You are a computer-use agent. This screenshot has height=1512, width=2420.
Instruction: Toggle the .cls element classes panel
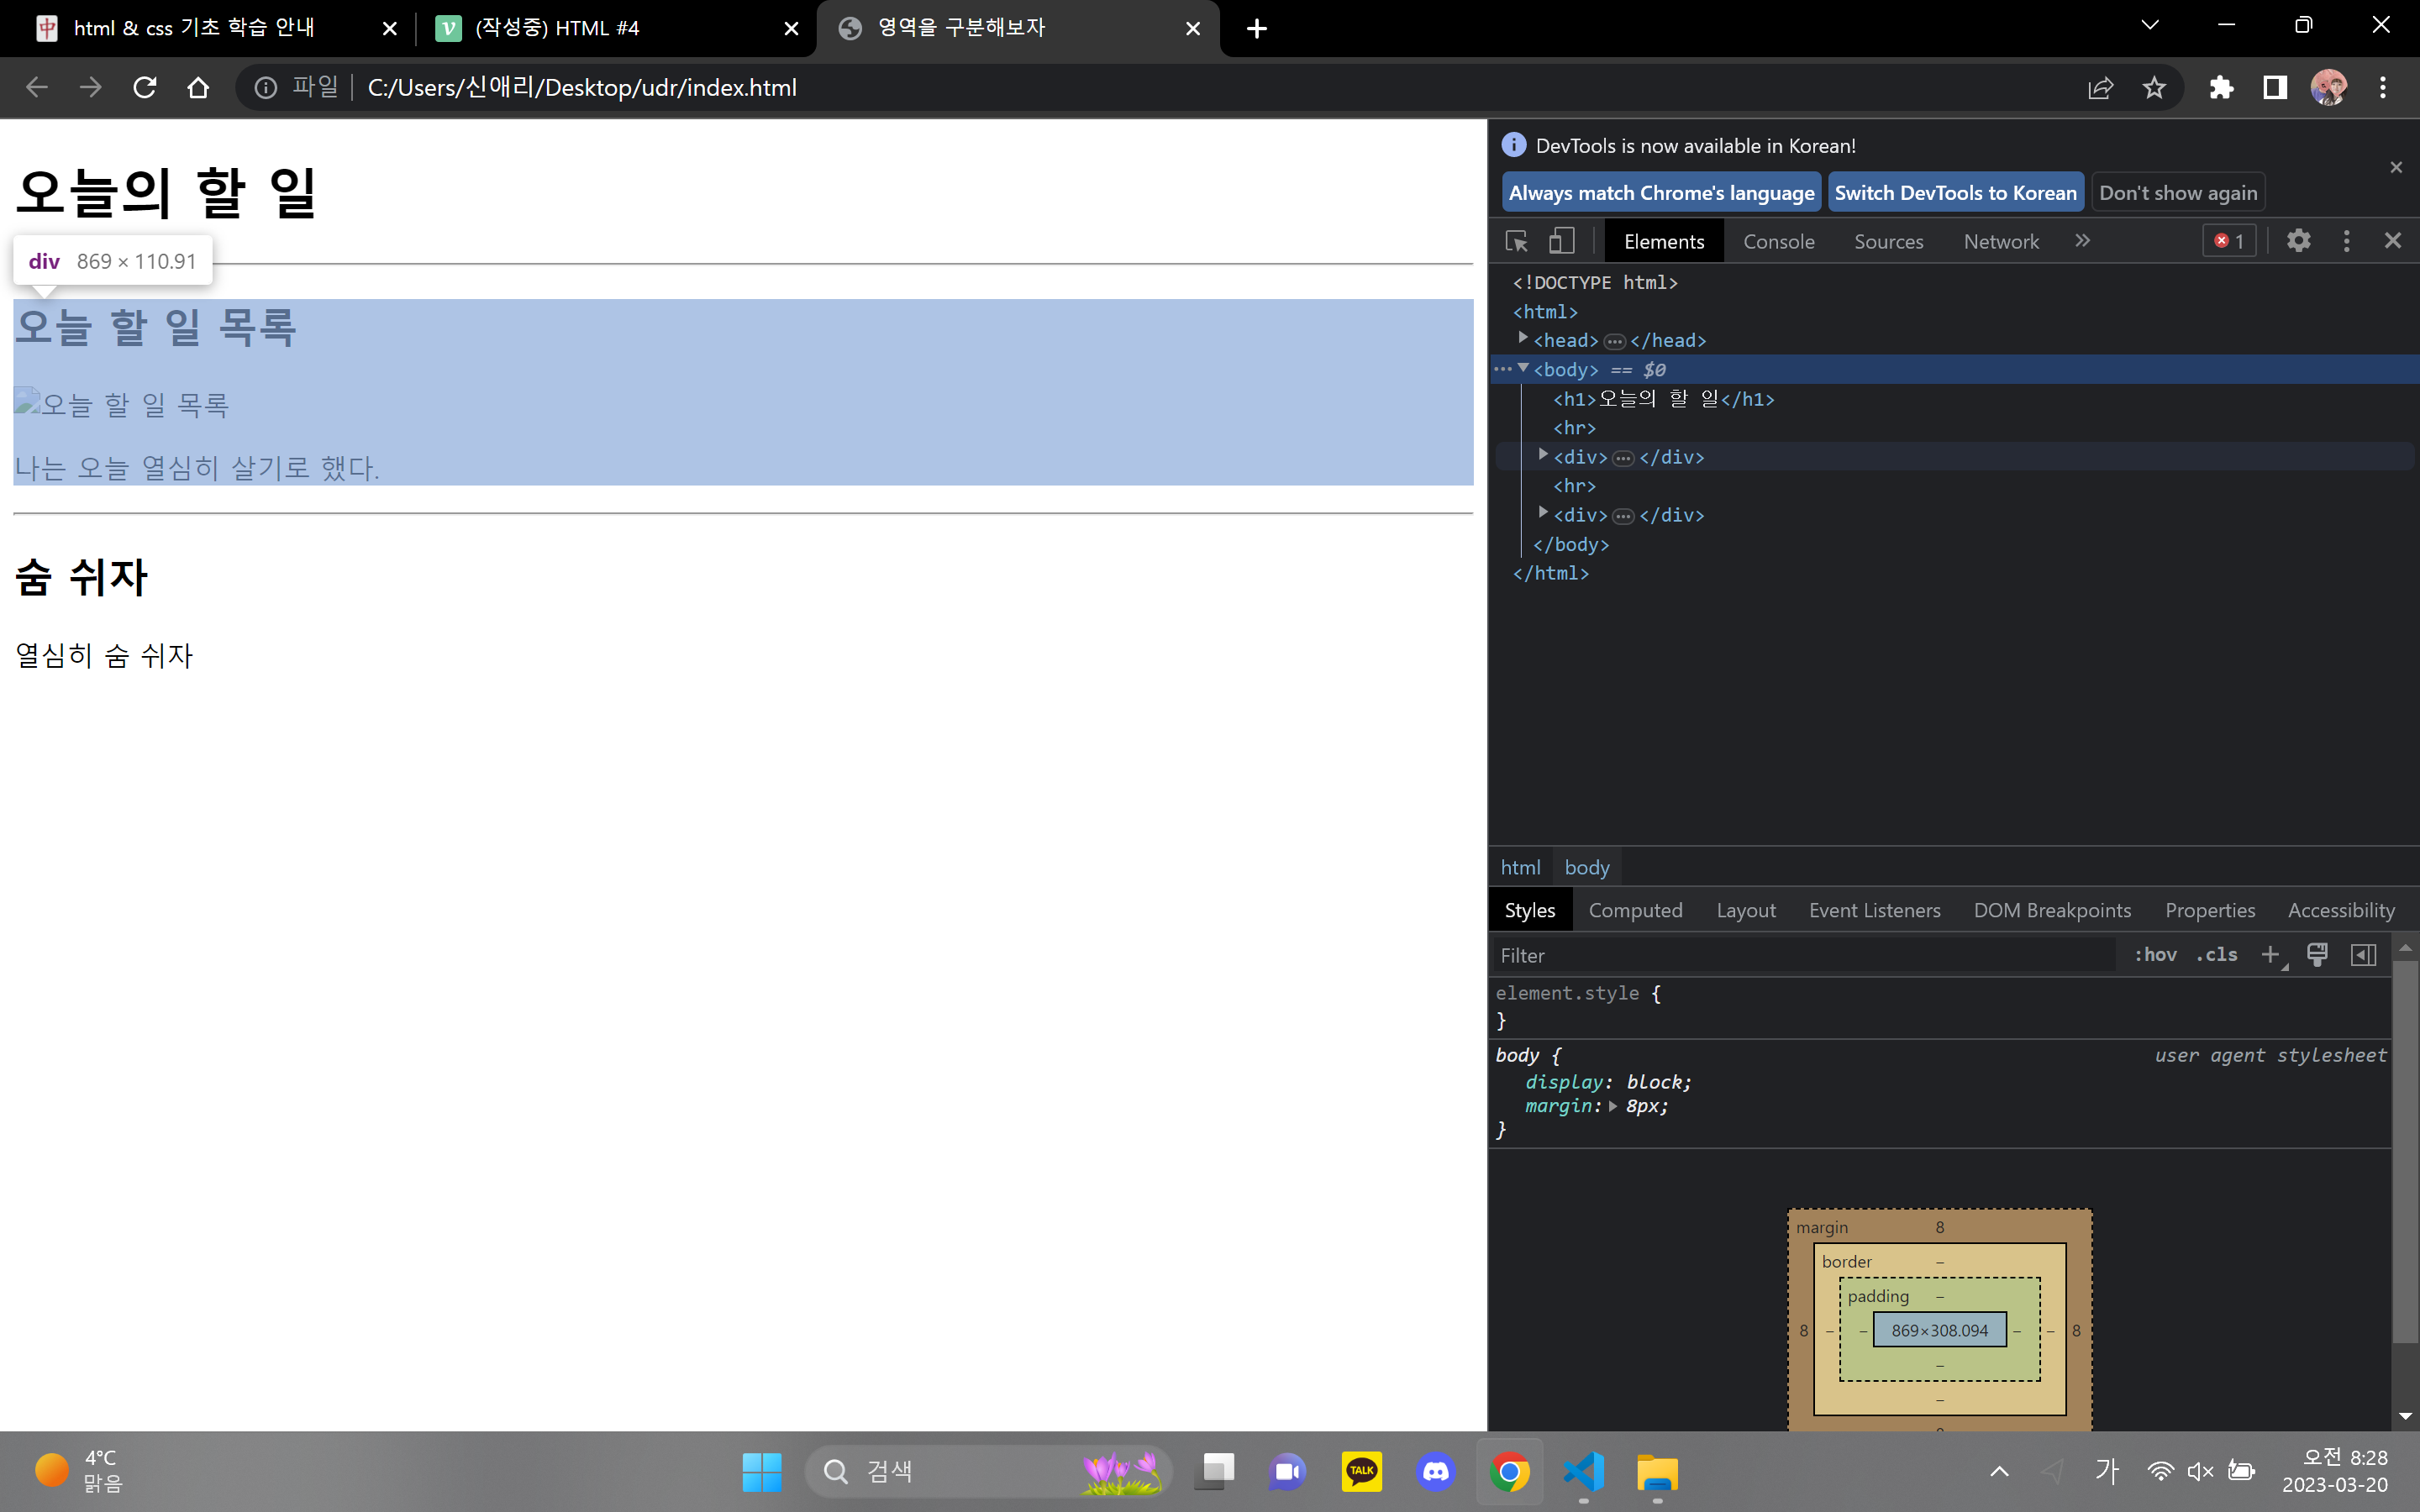tap(2217, 954)
